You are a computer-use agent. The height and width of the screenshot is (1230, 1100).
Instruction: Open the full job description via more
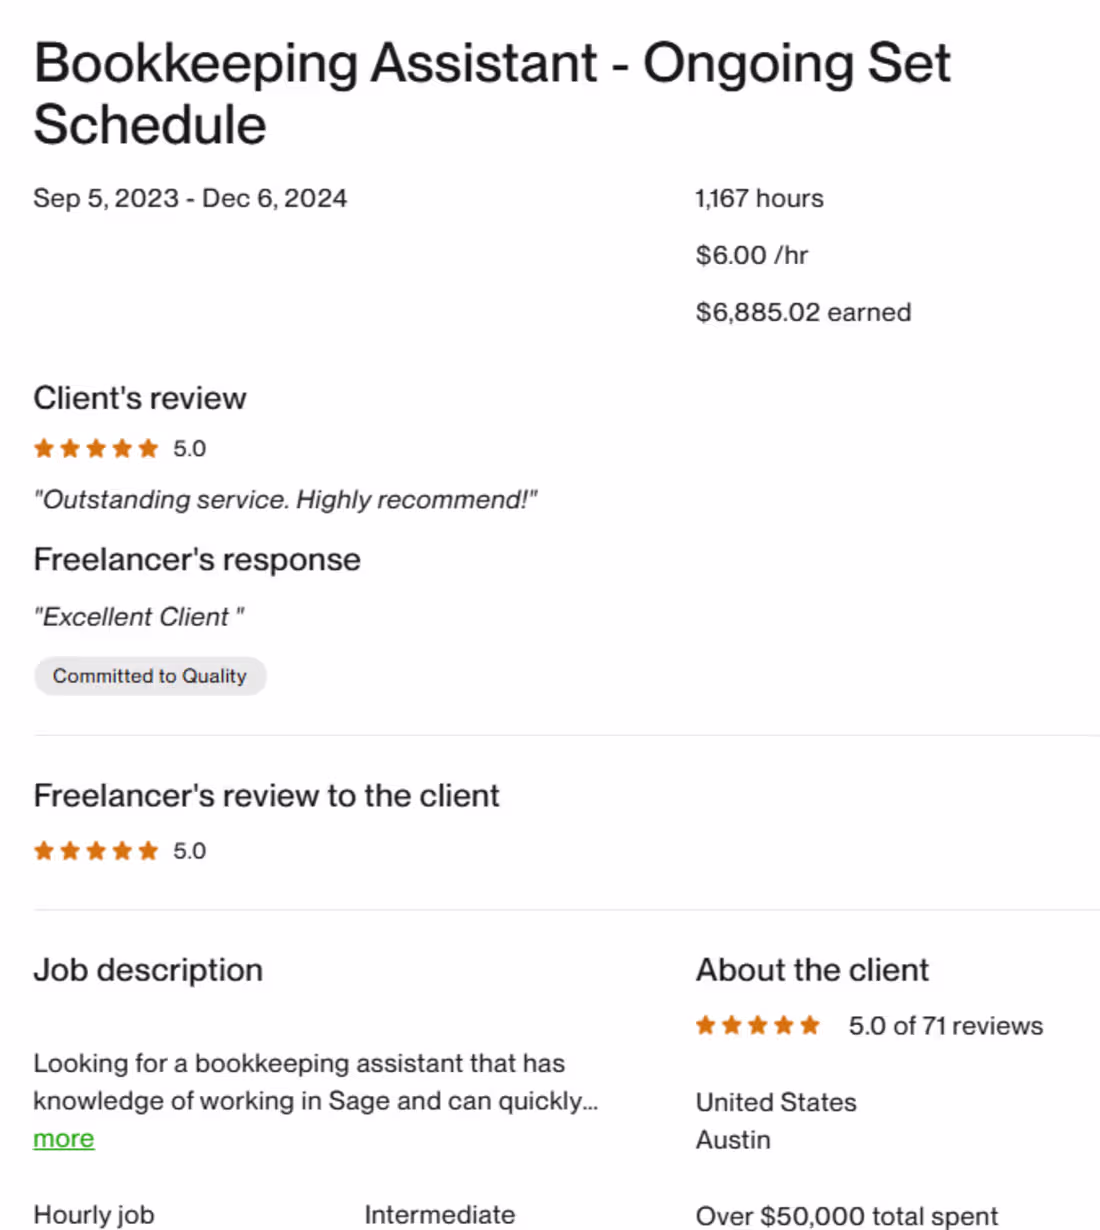click(x=63, y=1138)
